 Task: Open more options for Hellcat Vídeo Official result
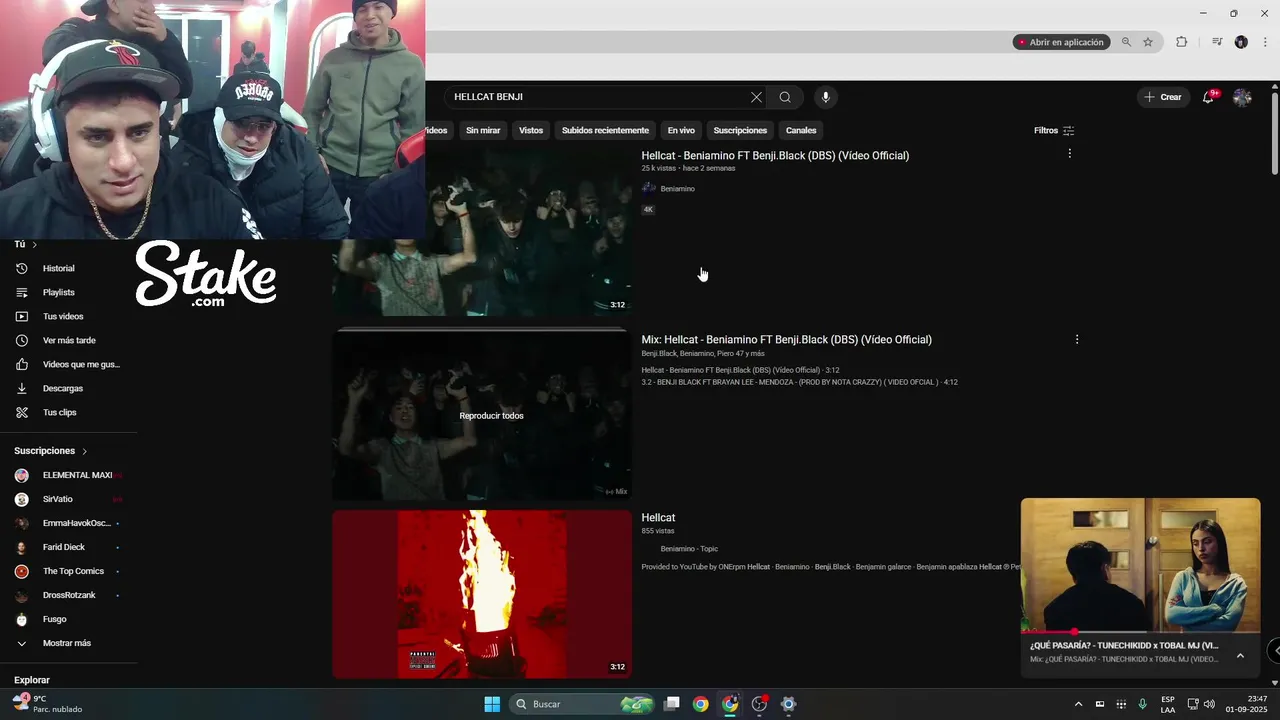click(x=1070, y=154)
